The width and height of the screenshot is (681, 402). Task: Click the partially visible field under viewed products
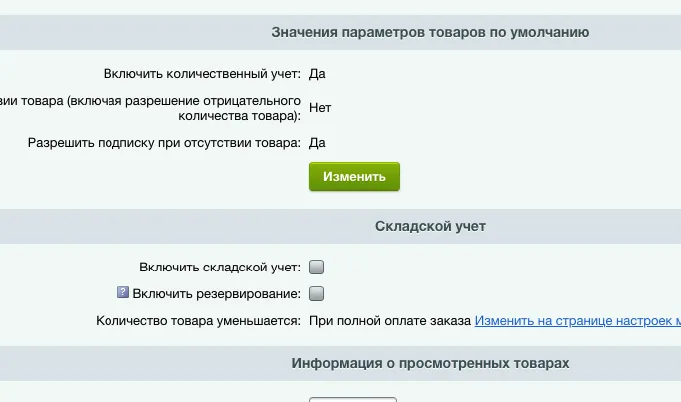coord(352,398)
